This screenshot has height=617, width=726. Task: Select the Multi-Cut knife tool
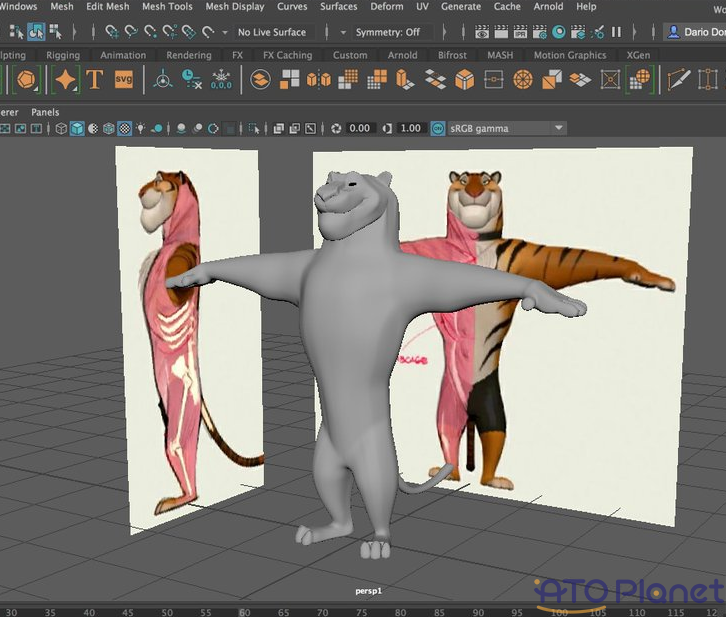(679, 80)
